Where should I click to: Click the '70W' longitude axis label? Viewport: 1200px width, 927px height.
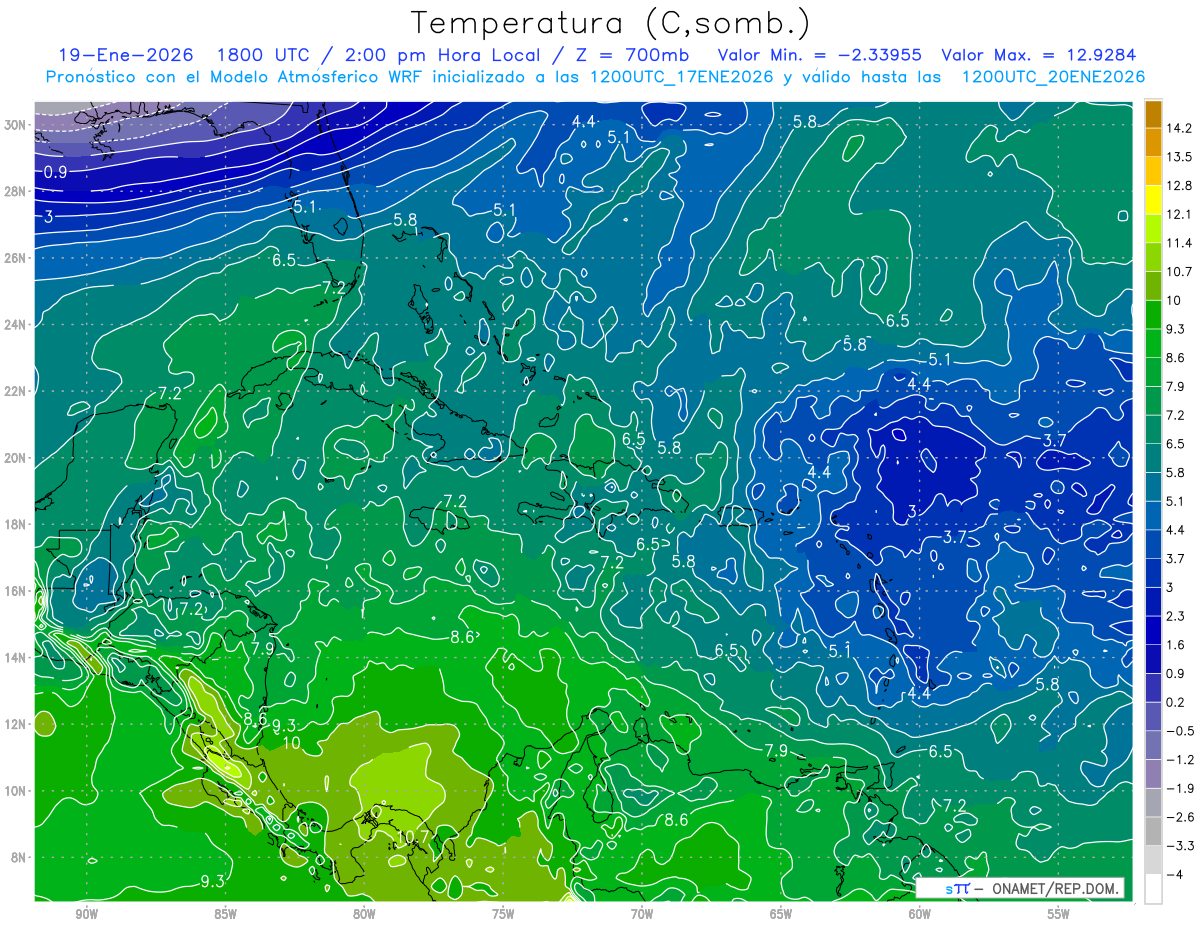click(642, 915)
